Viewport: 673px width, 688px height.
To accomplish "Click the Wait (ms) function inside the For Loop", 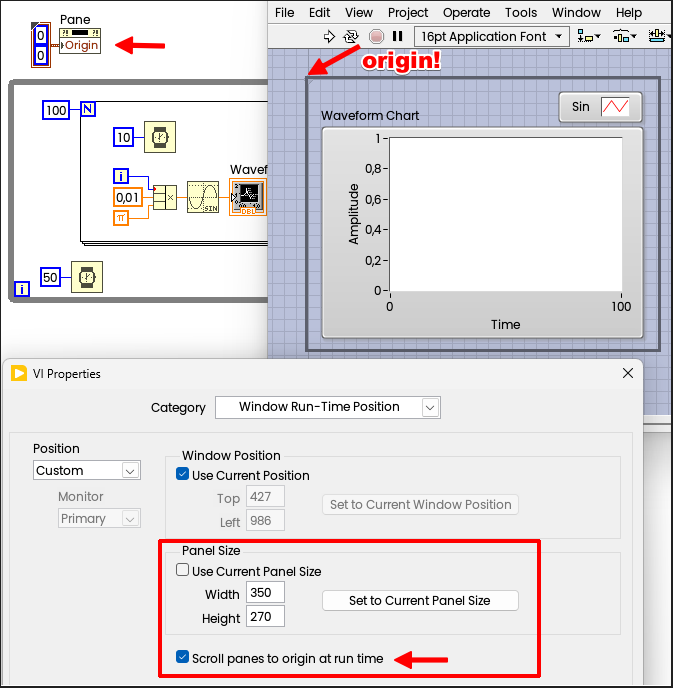I will [160, 137].
